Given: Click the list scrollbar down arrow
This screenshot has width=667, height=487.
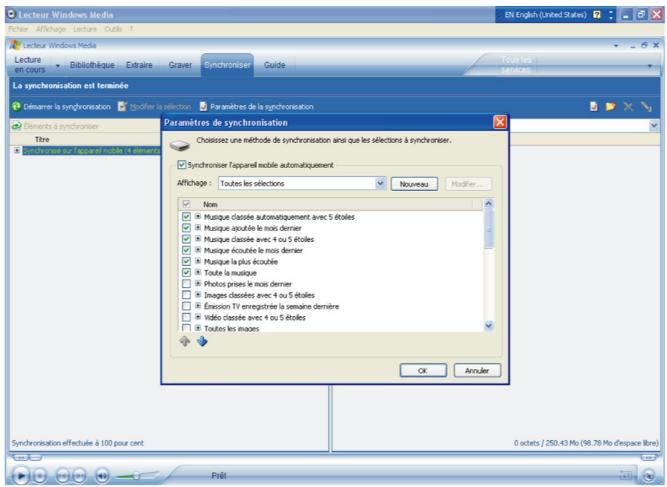Looking at the screenshot, I should click(x=488, y=326).
